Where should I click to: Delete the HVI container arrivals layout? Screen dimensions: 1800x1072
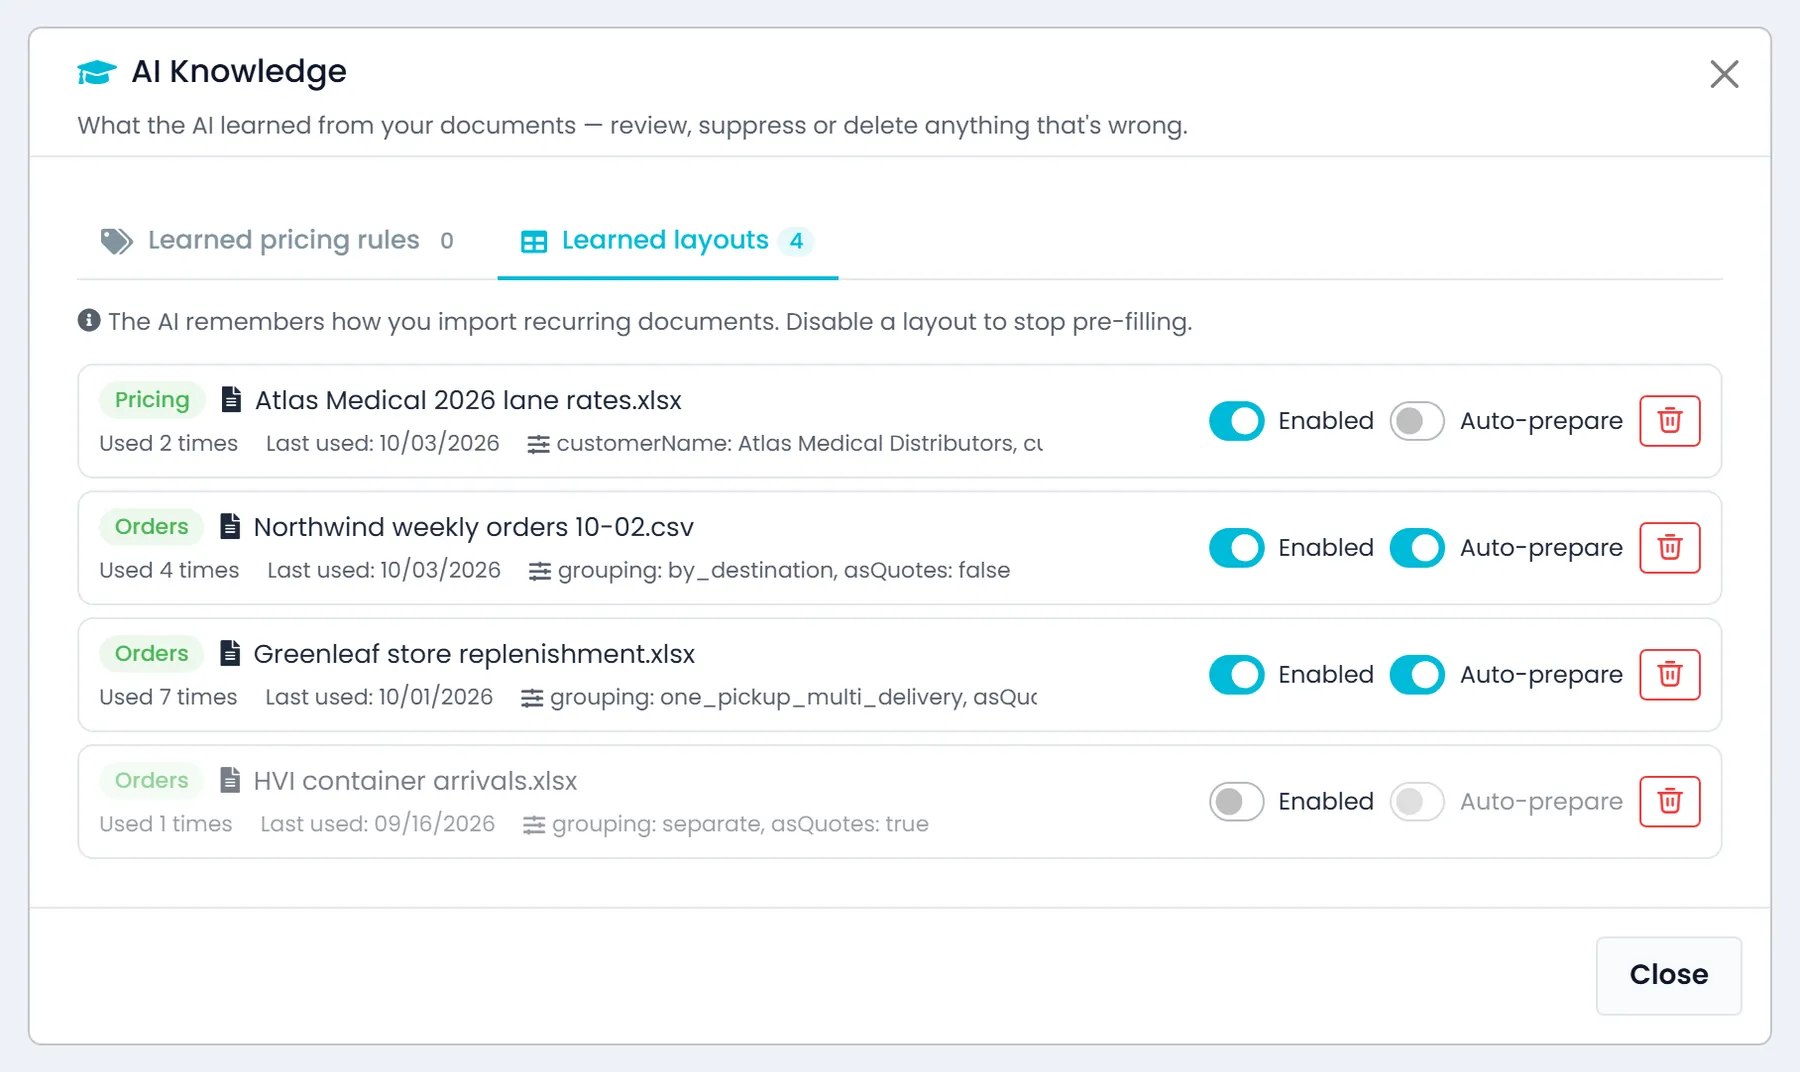coord(1669,802)
